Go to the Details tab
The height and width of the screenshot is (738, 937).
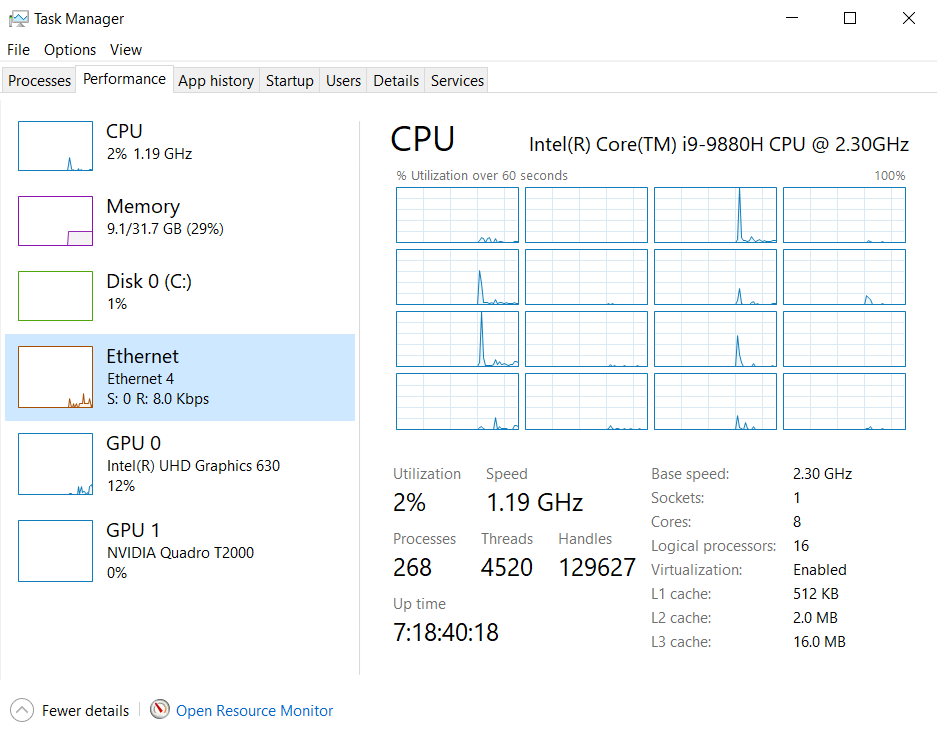(396, 81)
